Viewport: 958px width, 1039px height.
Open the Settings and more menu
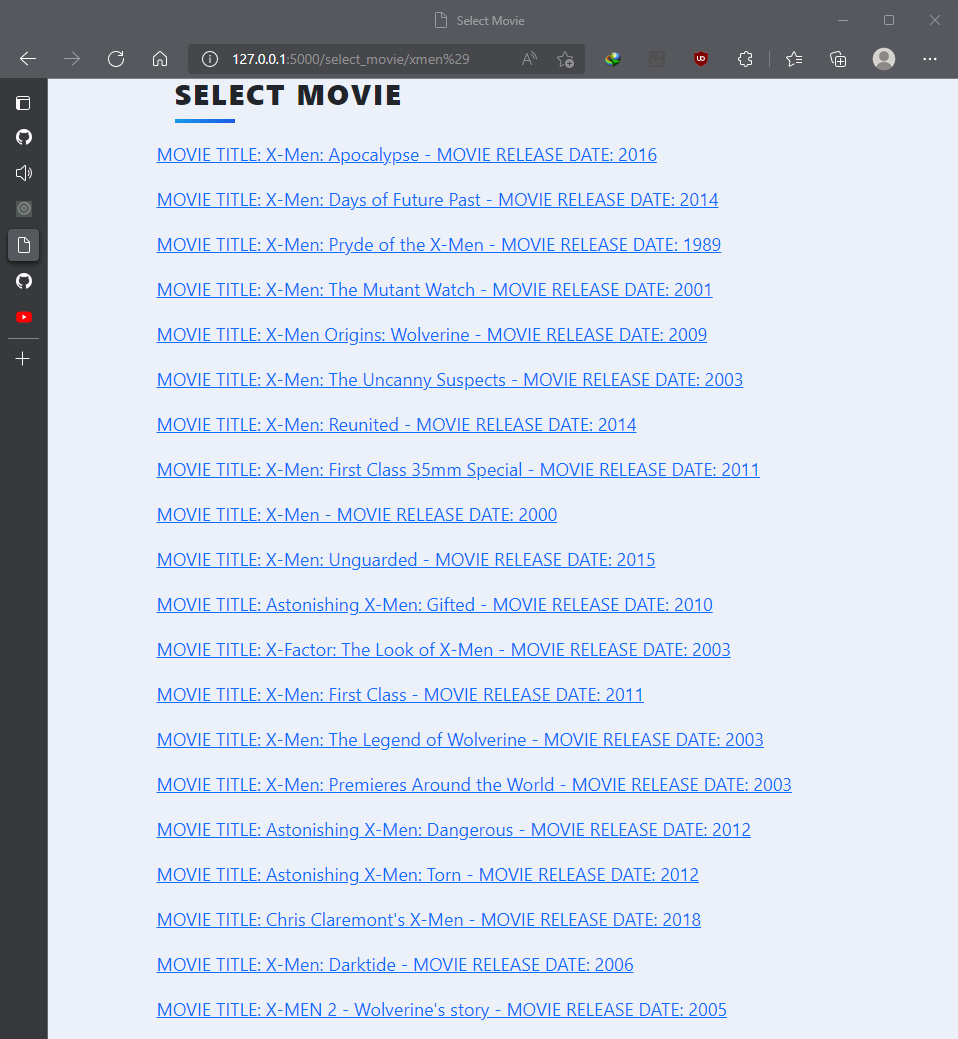pyautogui.click(x=930, y=59)
